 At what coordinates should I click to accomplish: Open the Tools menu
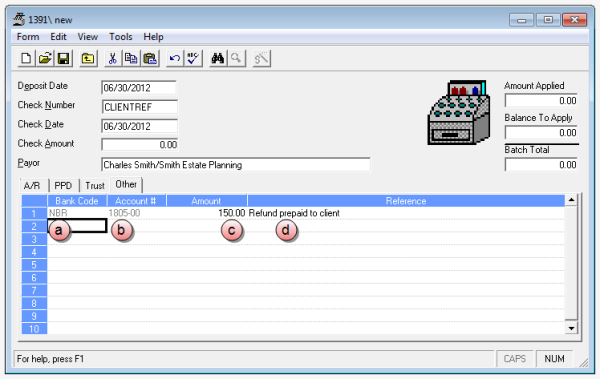tap(121, 37)
